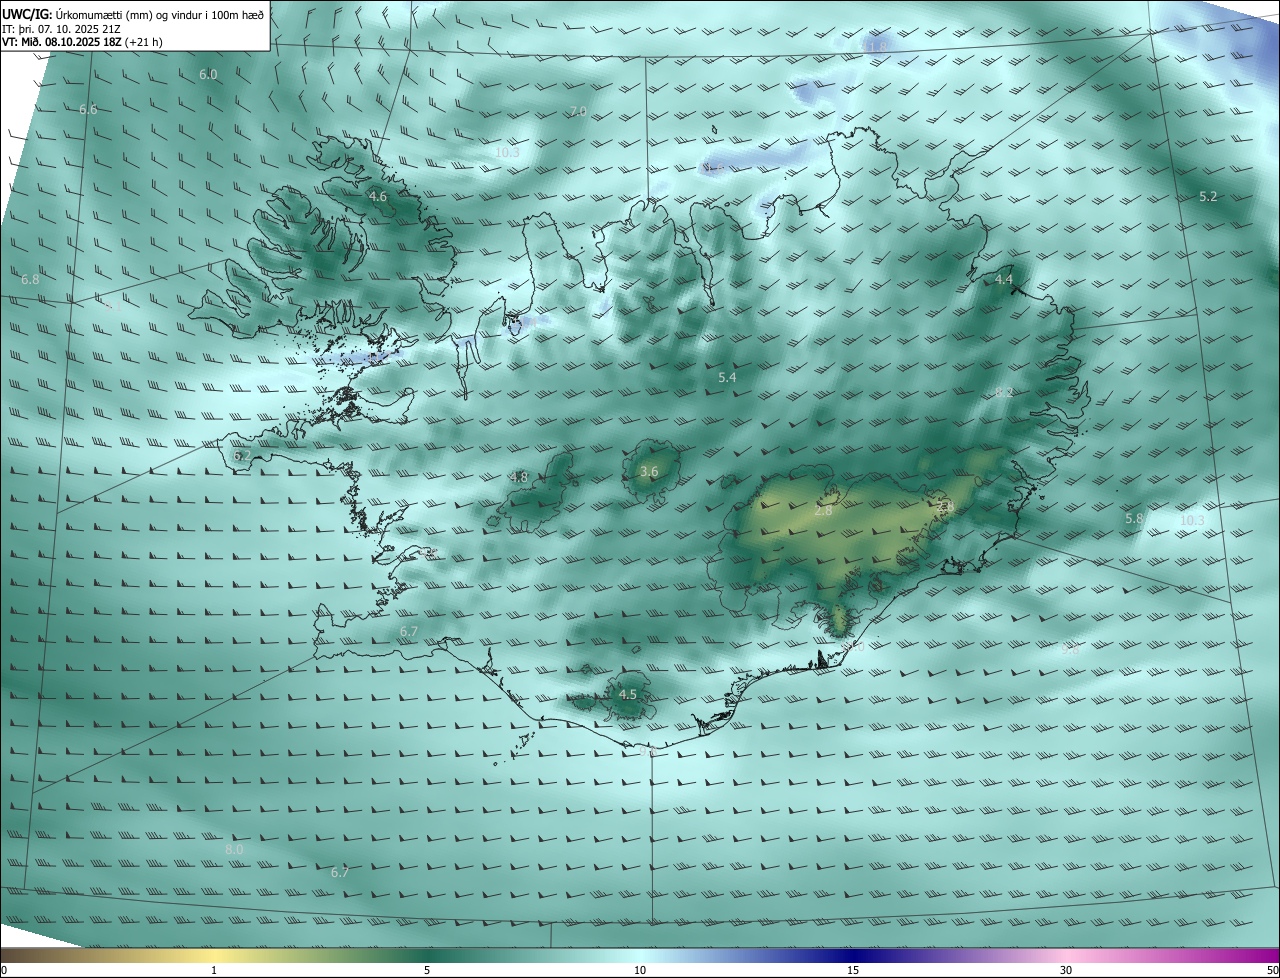Click the 10.3 value beside the 5.8 label
1280x978 pixels.
point(1192,521)
